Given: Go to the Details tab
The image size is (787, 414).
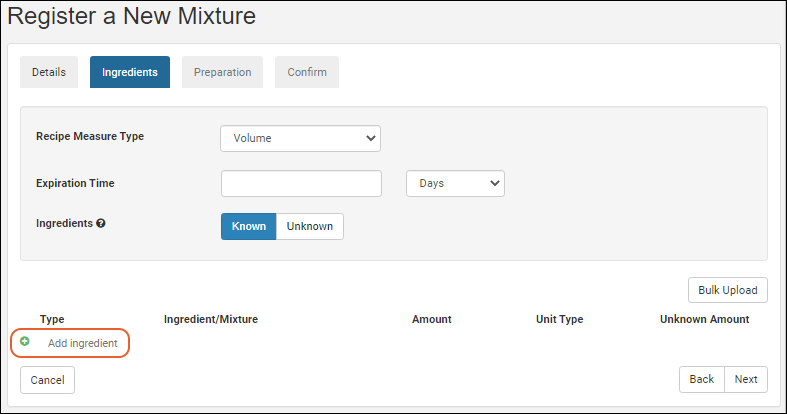Looking at the screenshot, I should (49, 72).
